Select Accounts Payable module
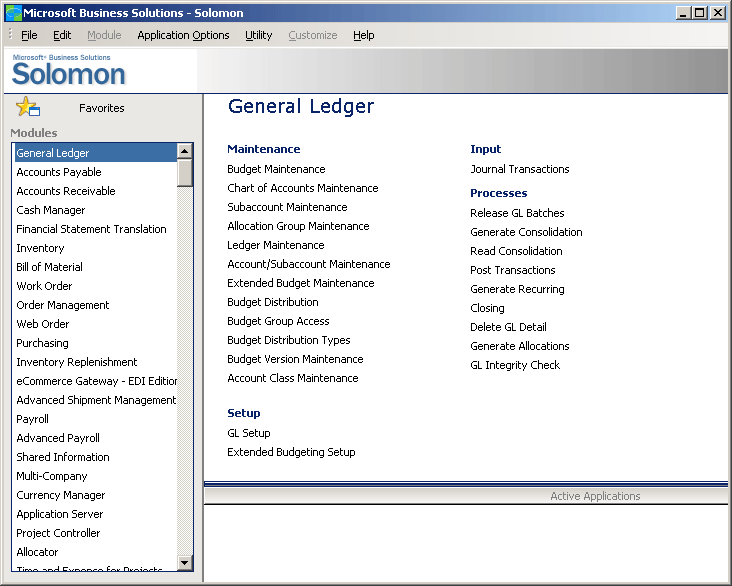Viewport: 732px width, 586px height. (95, 172)
